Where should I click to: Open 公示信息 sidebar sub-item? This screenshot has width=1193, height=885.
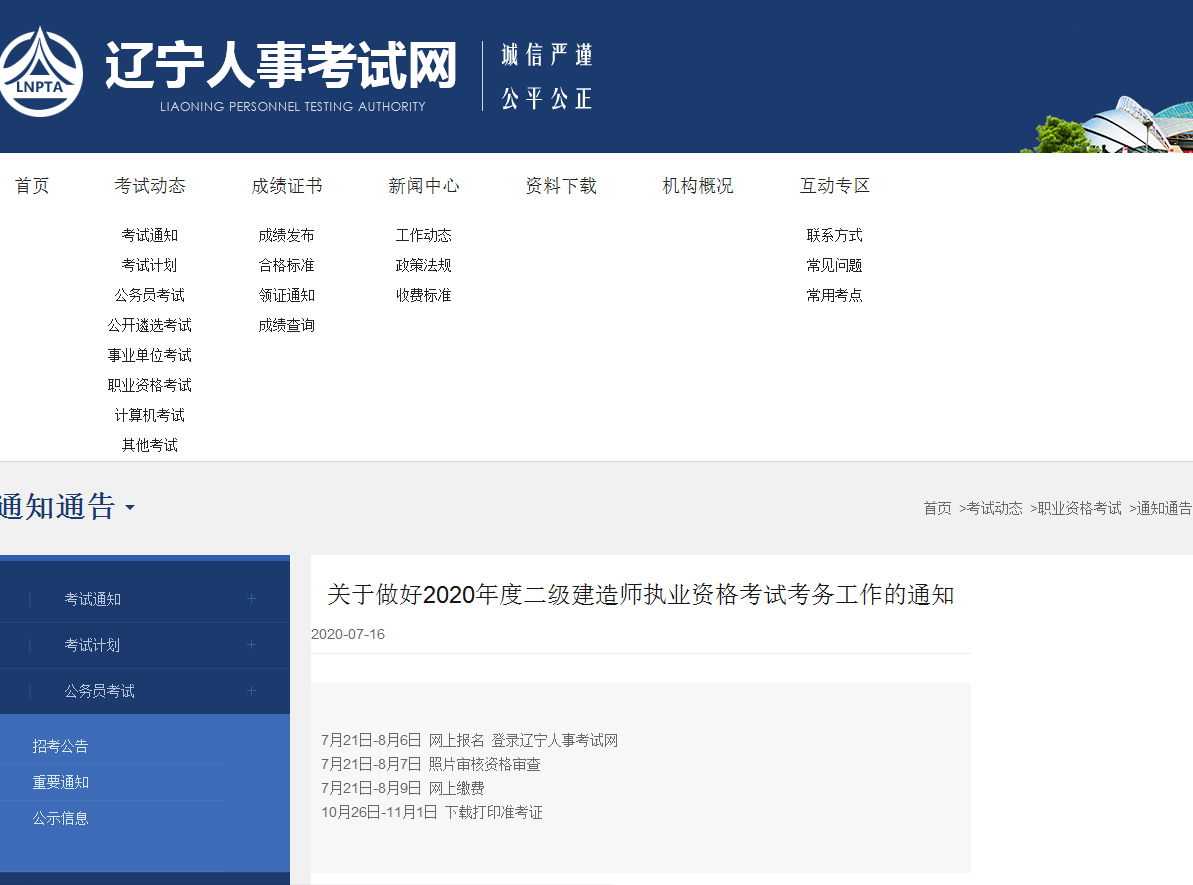click(61, 819)
